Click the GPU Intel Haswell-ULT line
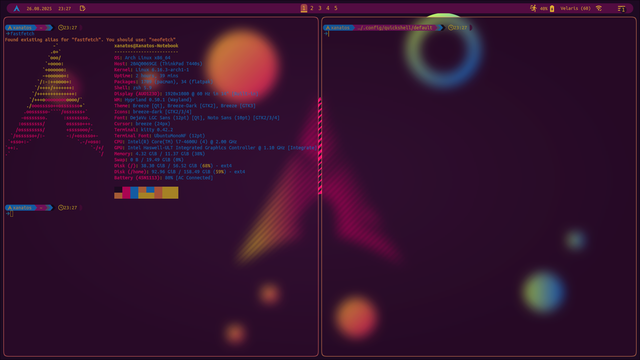Image resolution: width=640 pixels, height=360 pixels. pyautogui.click(x=216, y=148)
